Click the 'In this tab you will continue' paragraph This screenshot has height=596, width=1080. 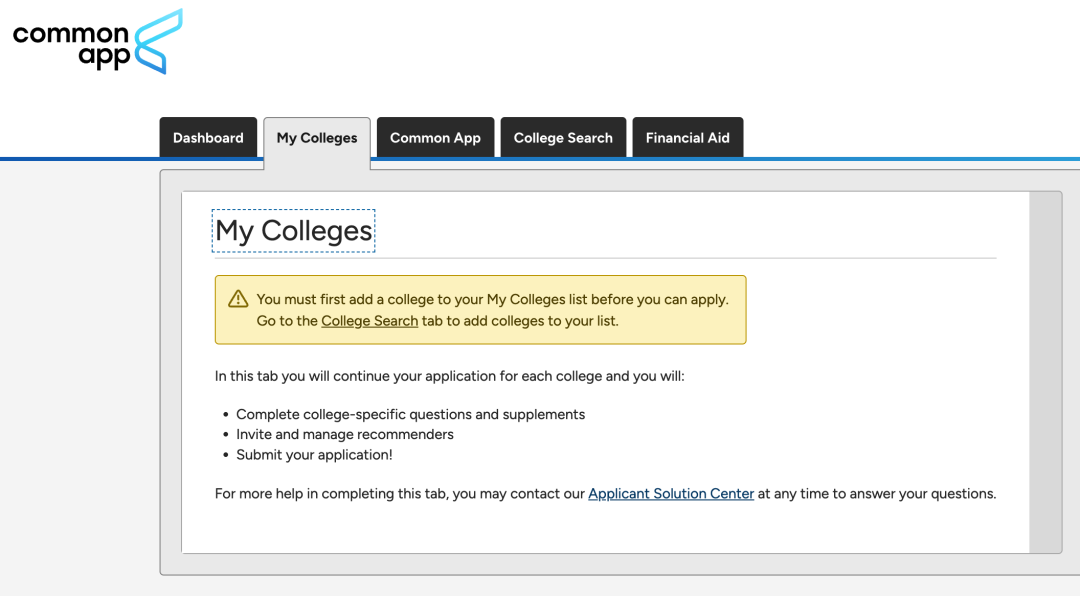coord(450,376)
